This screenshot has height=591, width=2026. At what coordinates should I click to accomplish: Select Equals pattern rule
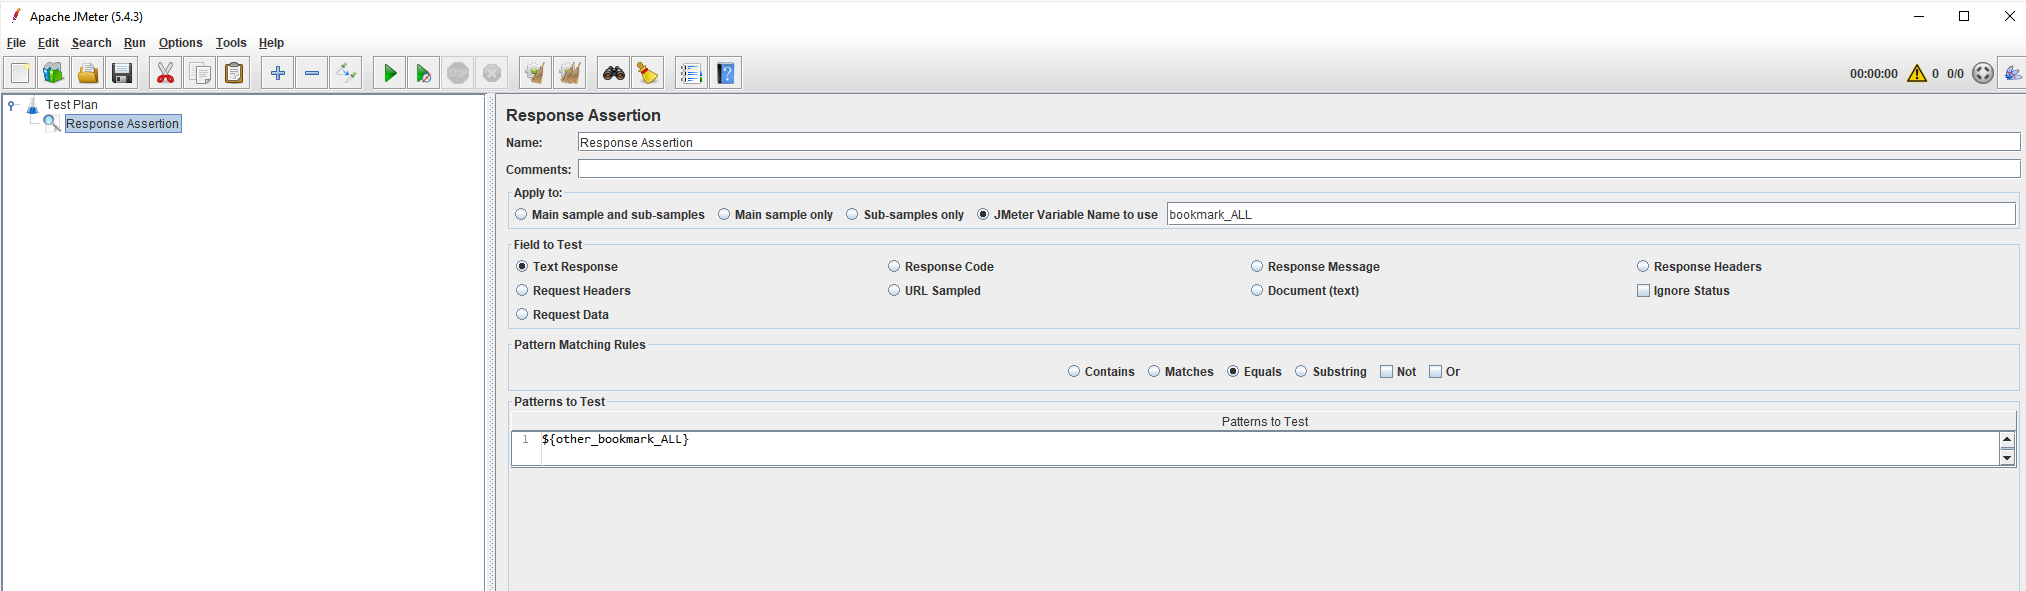(1254, 372)
